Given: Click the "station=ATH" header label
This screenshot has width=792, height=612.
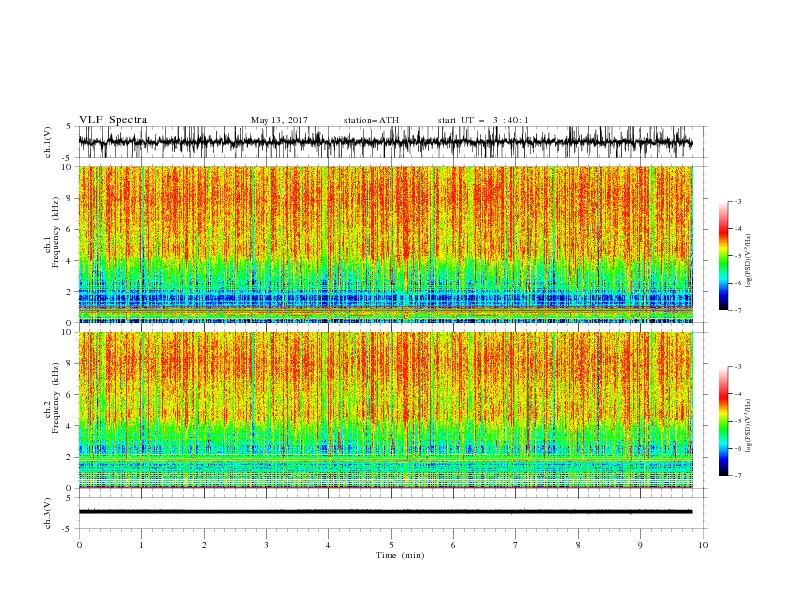Looking at the screenshot, I should (x=371, y=120).
